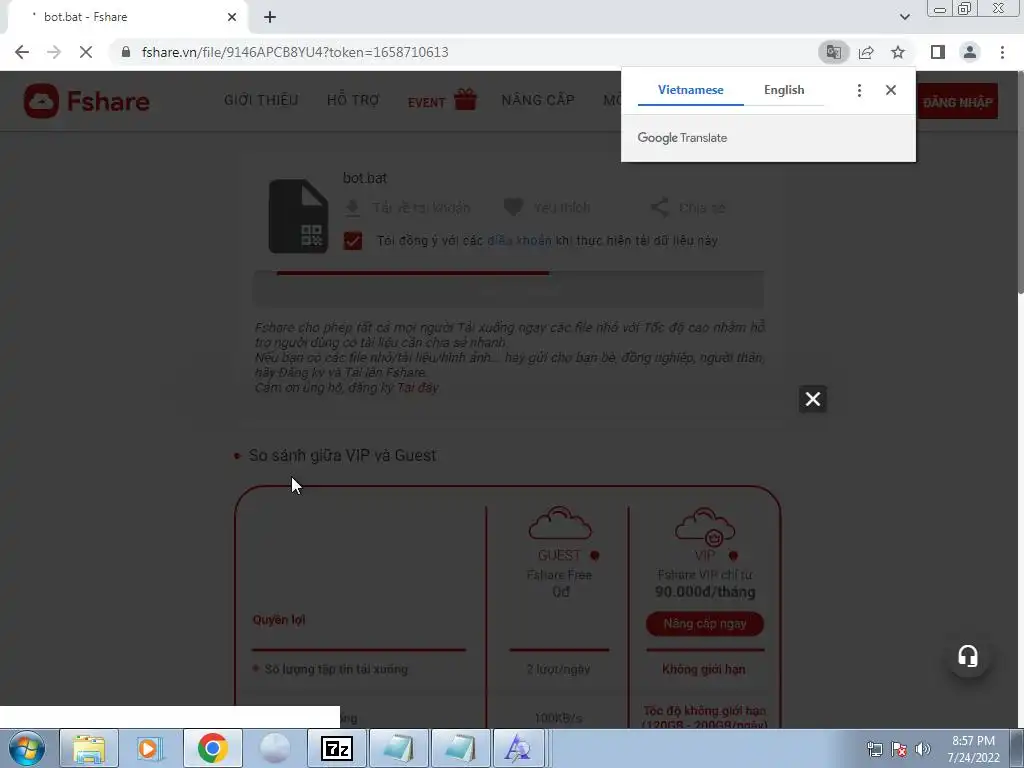Image resolution: width=1024 pixels, height=768 pixels.
Task: Open GIỚI THIỆU menu item
Action: tap(261, 101)
